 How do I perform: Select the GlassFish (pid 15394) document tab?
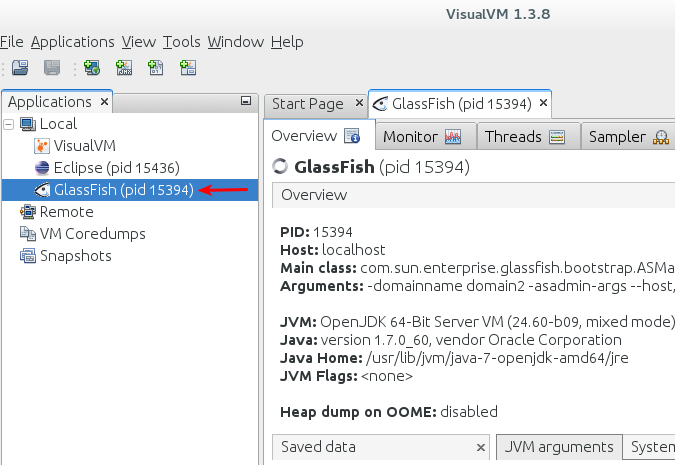click(462, 104)
